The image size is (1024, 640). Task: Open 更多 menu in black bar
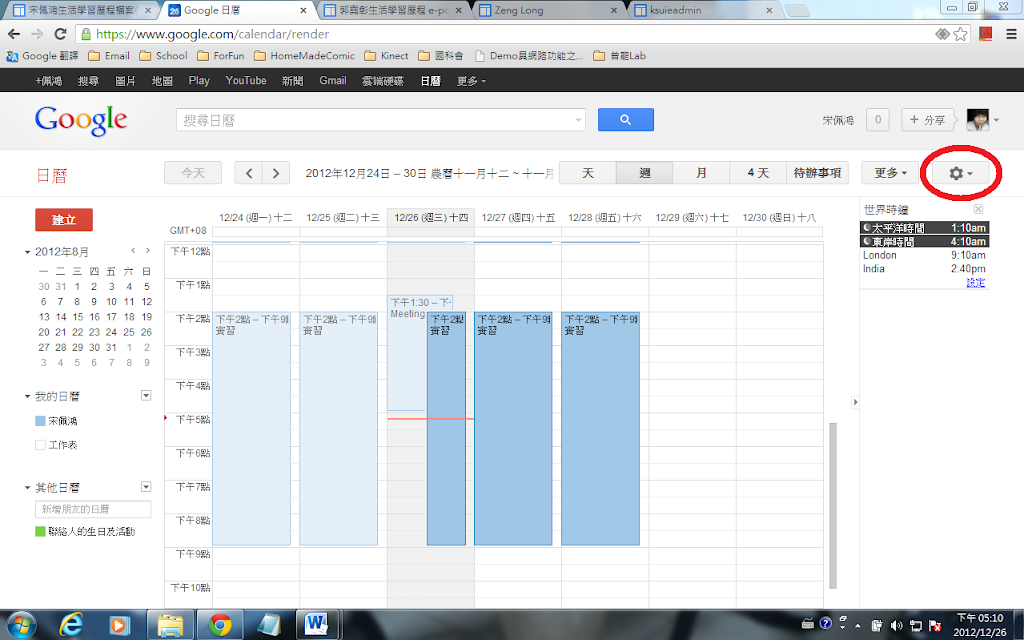click(471, 81)
